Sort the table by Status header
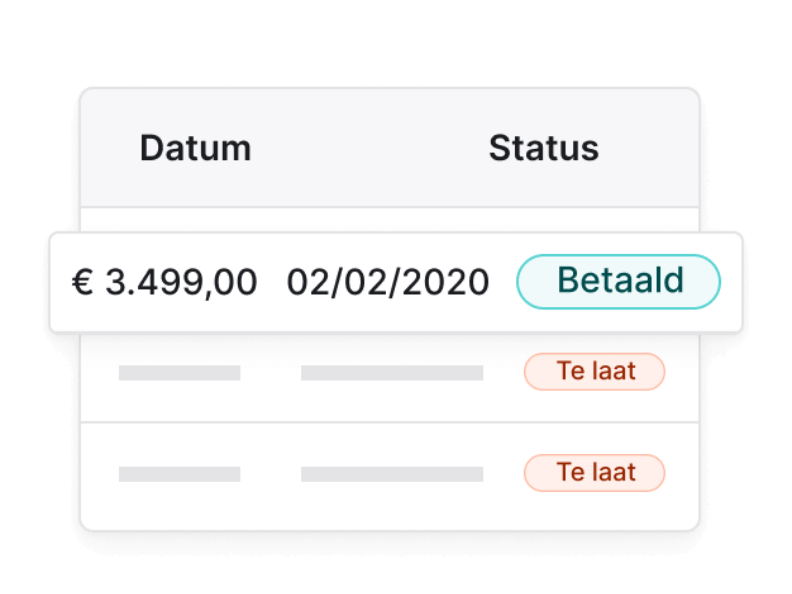The width and height of the screenshot is (792, 594). pyautogui.click(x=543, y=149)
